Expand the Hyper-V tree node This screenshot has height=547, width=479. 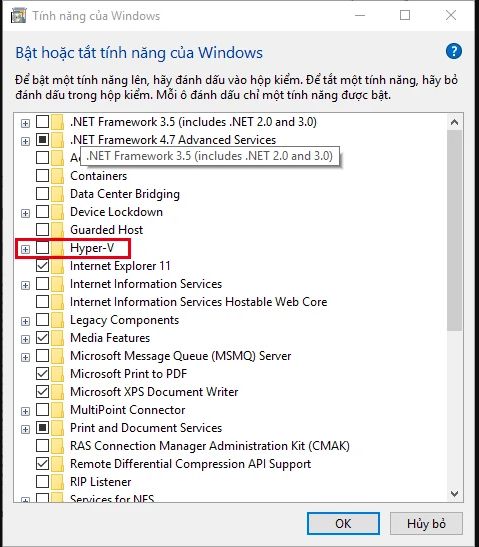pos(25,249)
